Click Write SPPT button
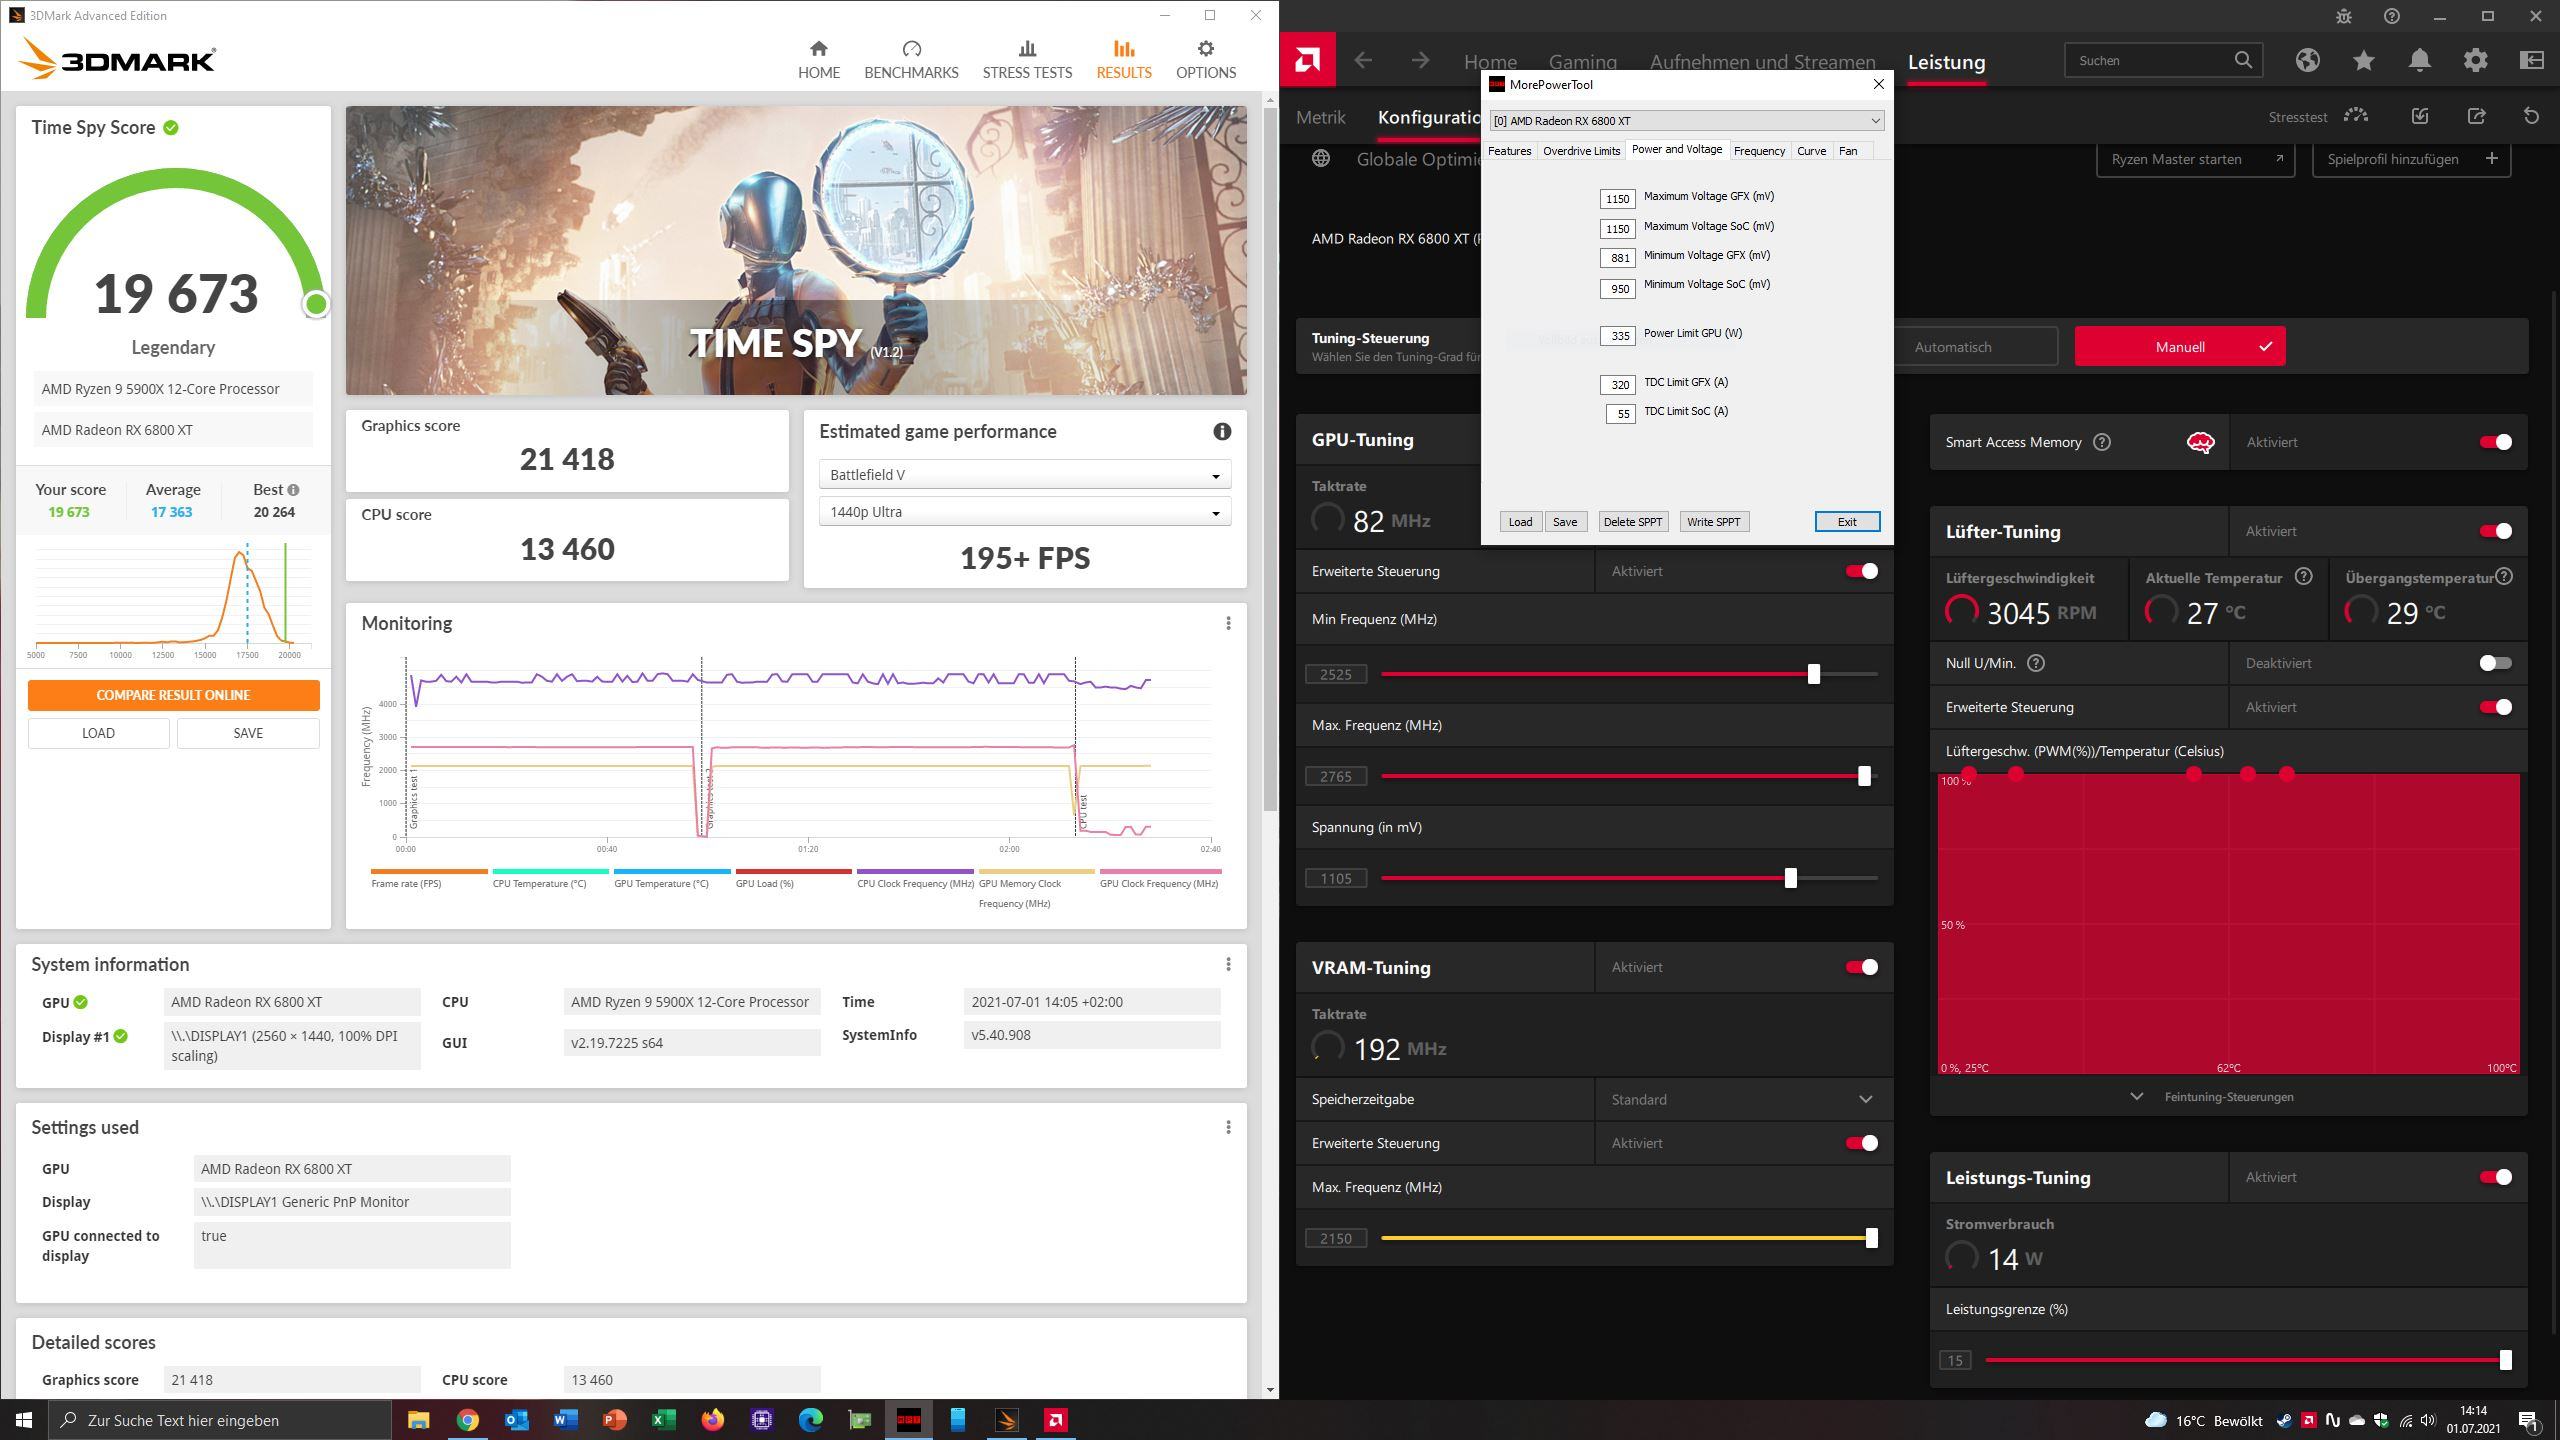 (1713, 522)
